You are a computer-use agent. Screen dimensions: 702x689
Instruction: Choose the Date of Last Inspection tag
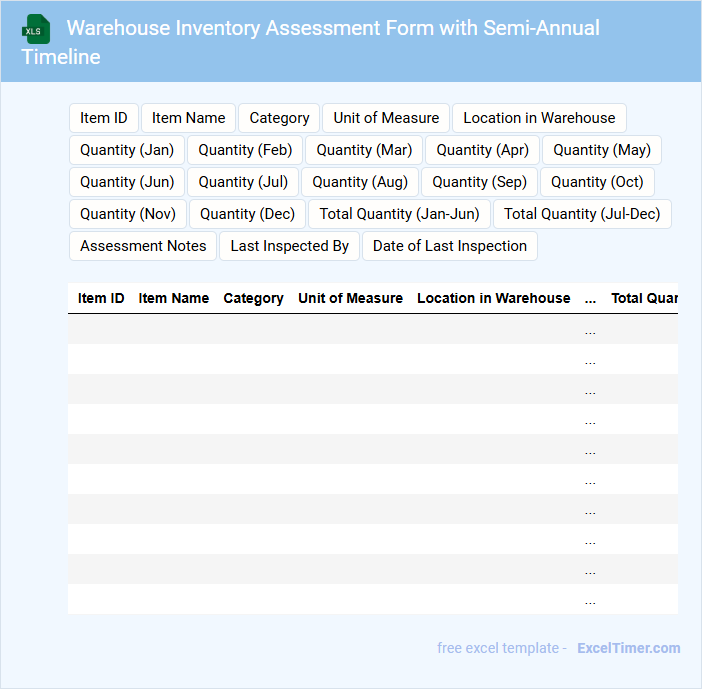(x=449, y=246)
